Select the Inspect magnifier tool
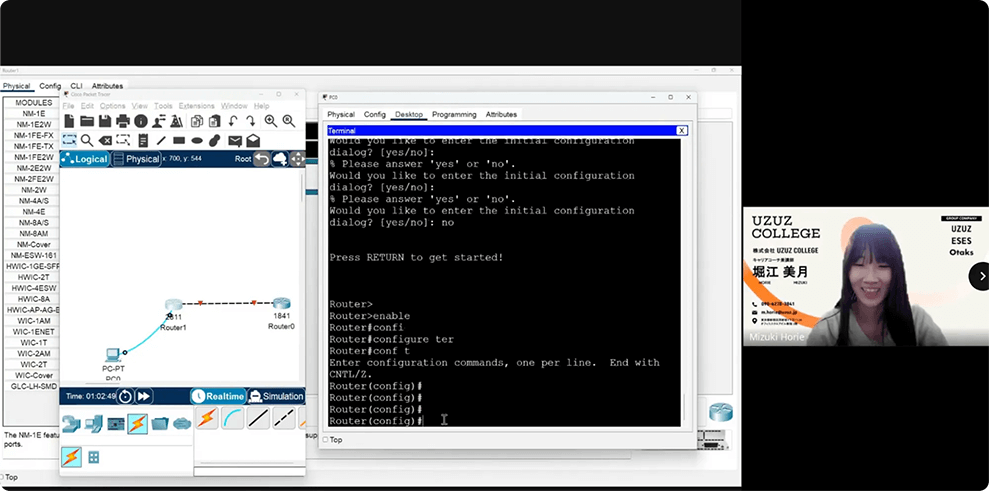The width and height of the screenshot is (989, 491). (87, 141)
